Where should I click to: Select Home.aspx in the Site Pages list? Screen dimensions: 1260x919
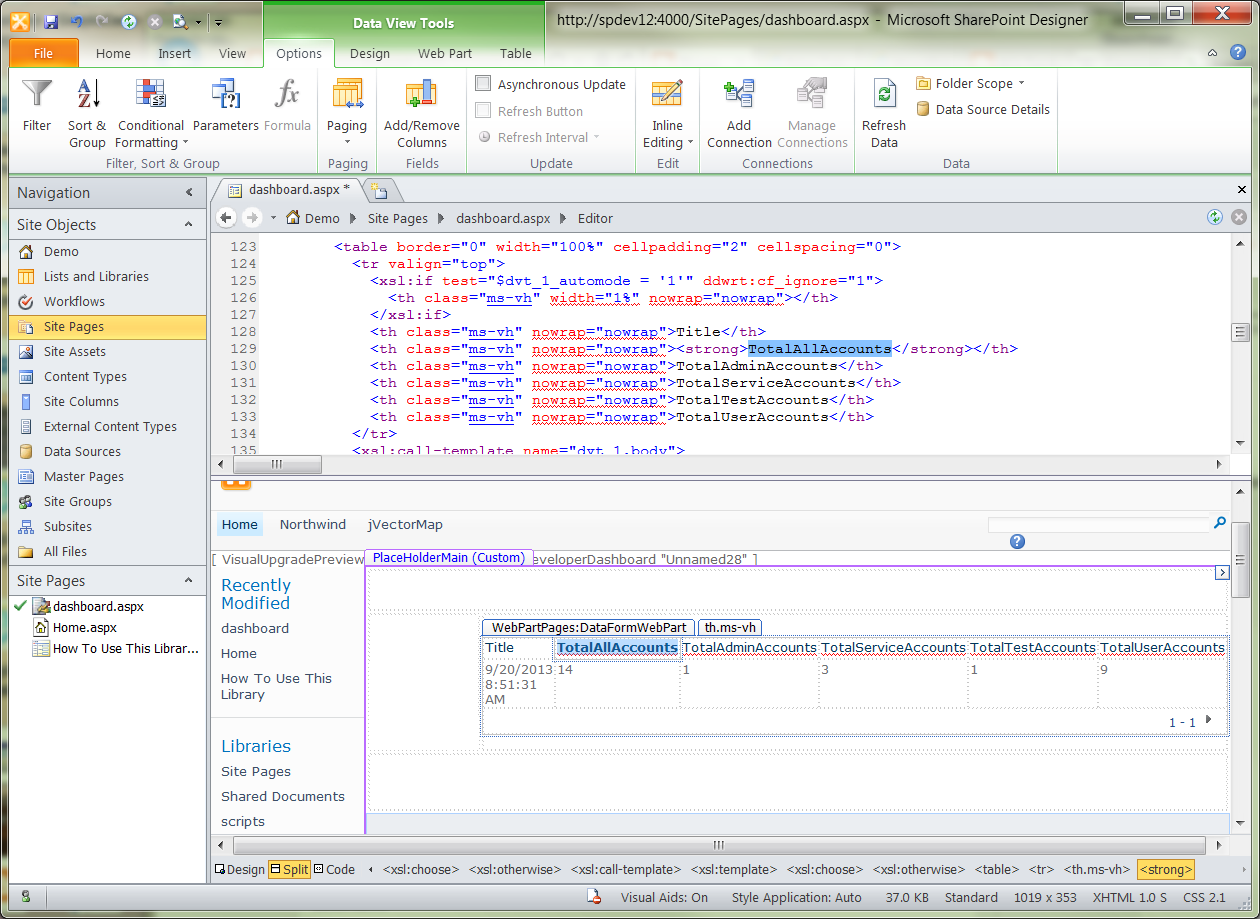85,628
